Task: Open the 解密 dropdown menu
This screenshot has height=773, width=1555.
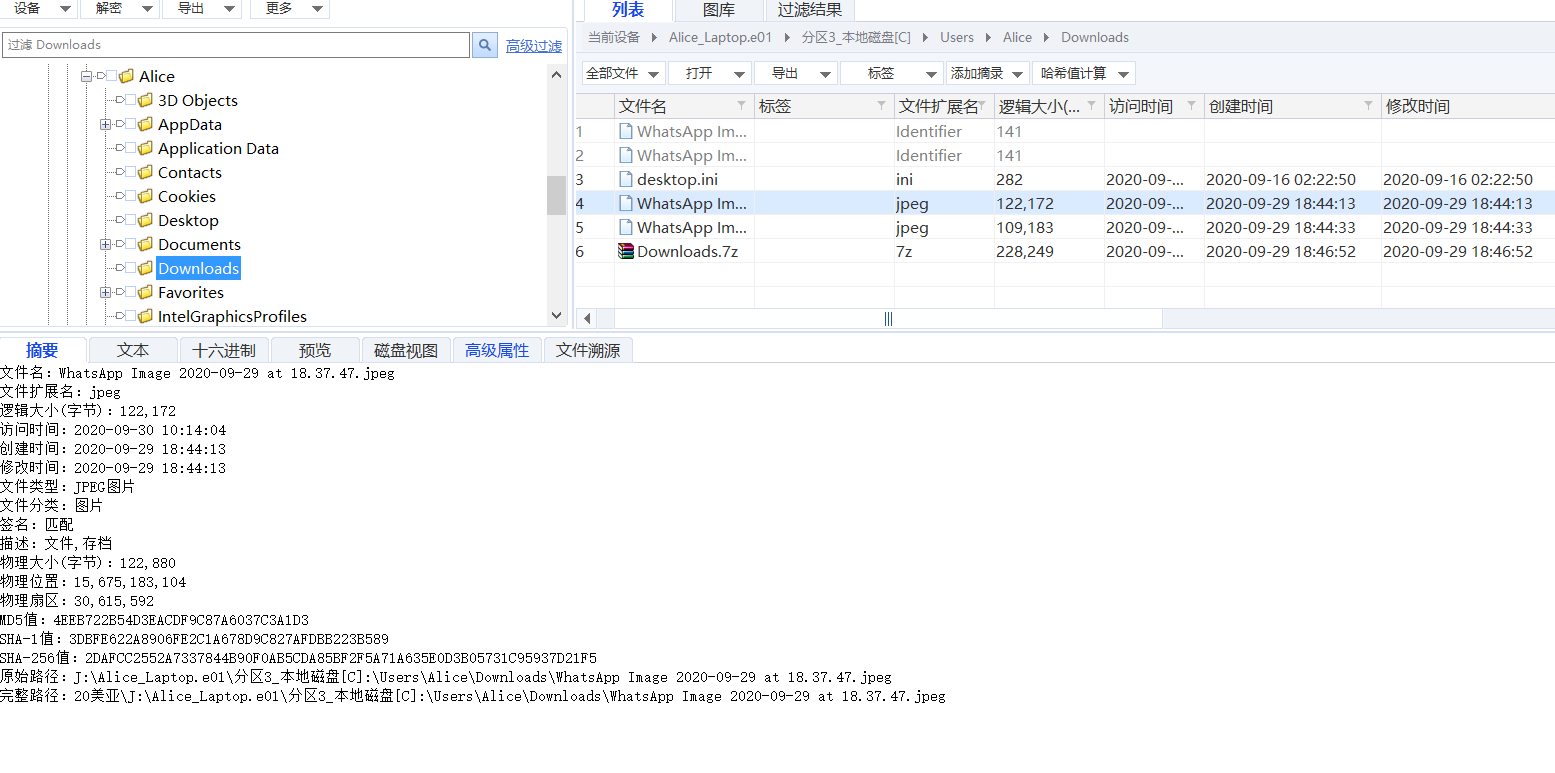Action: point(121,8)
